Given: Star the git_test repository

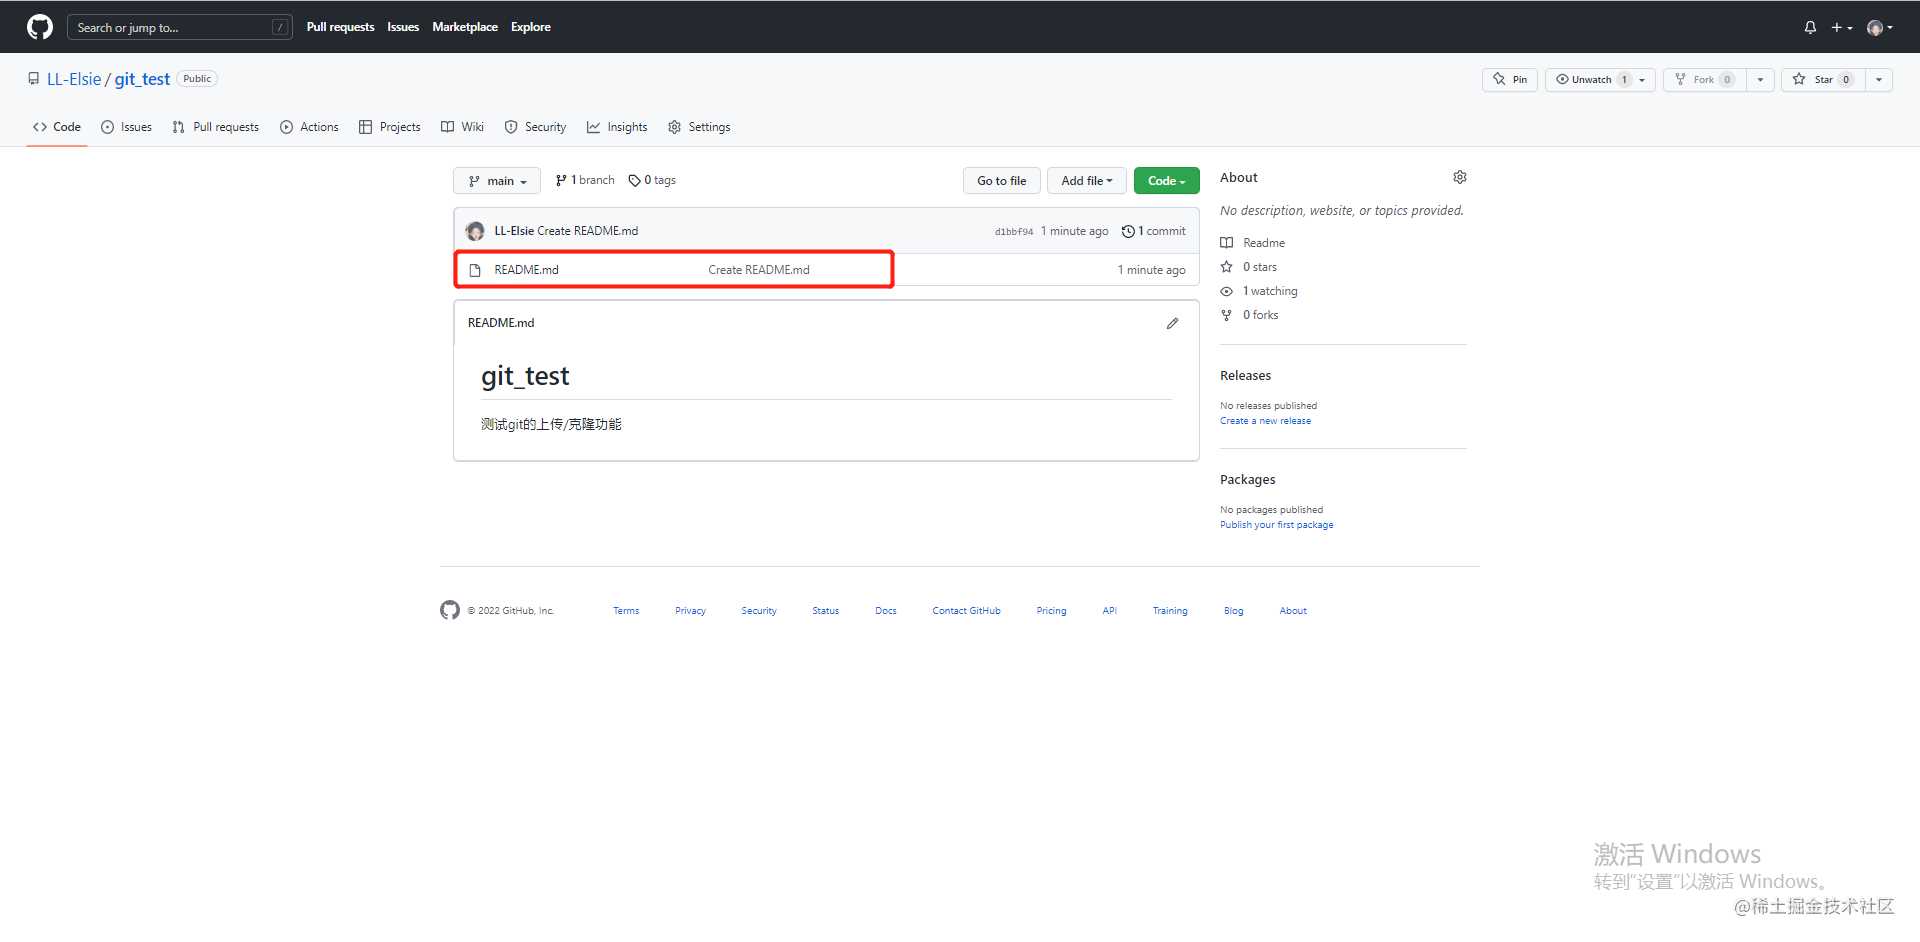Looking at the screenshot, I should [x=1823, y=80].
